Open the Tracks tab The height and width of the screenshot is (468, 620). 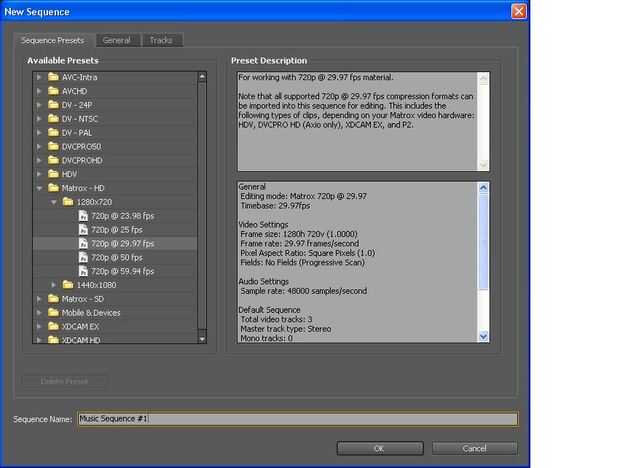[162, 40]
